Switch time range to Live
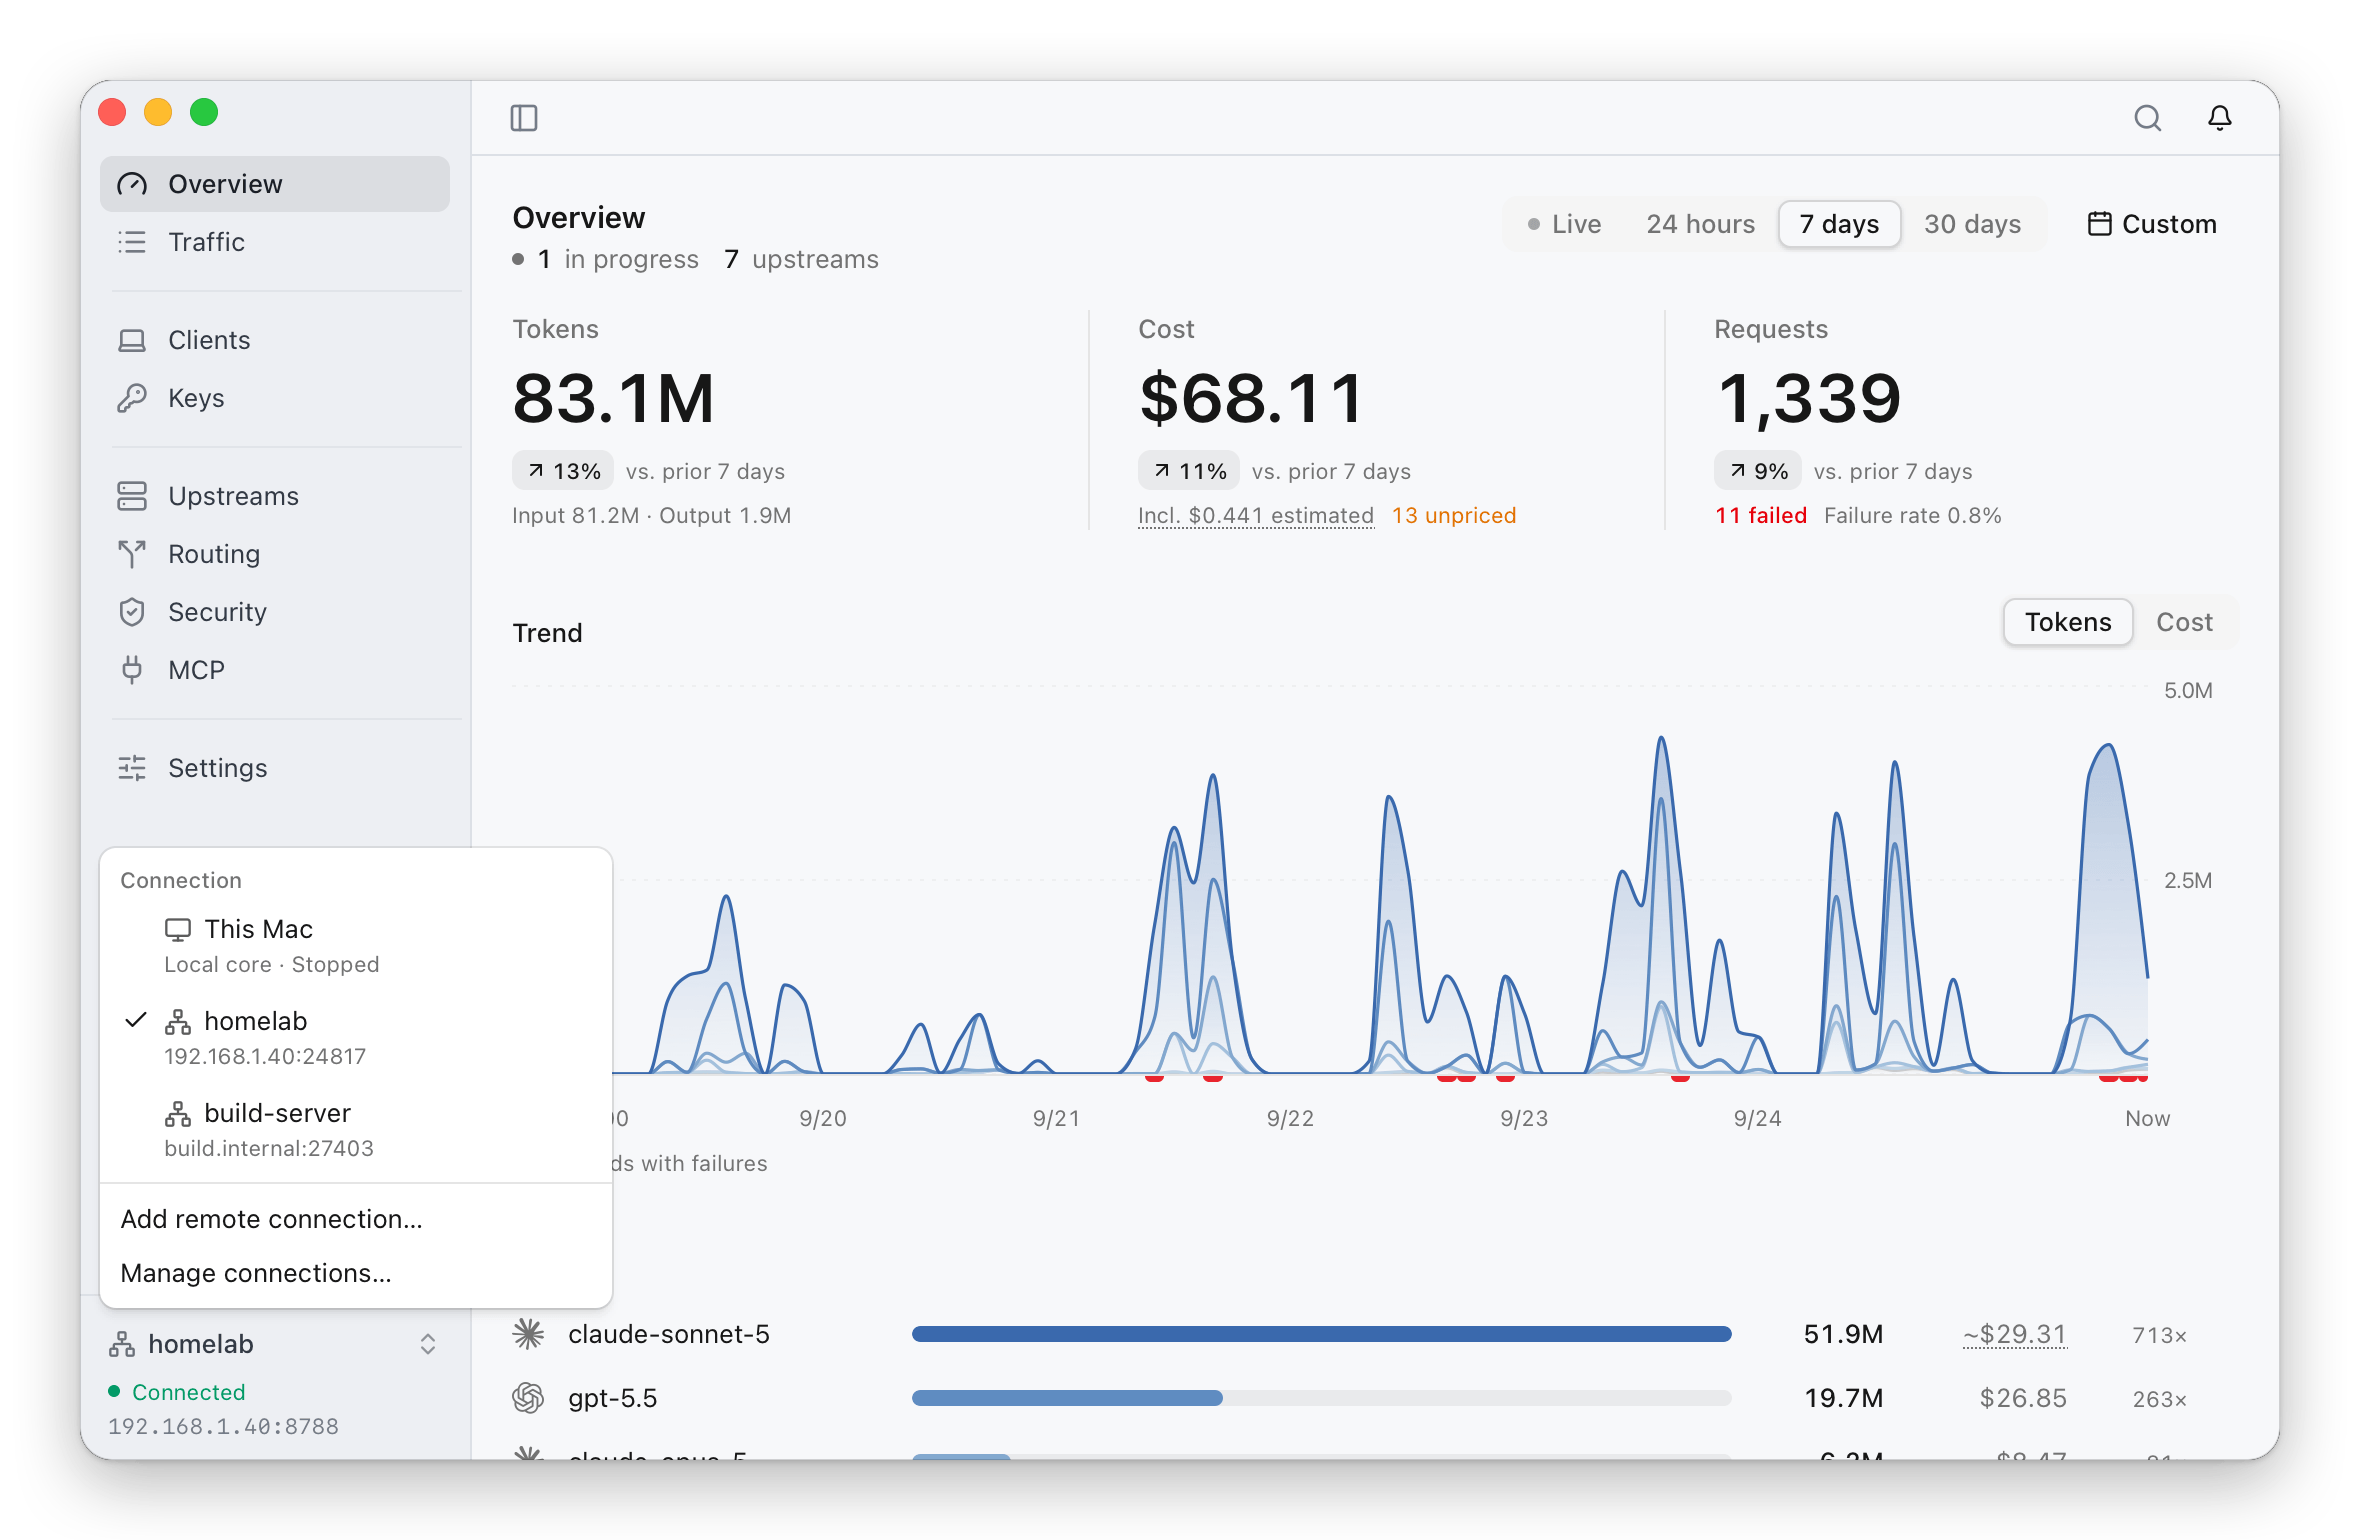This screenshot has width=2360, height=1540. click(x=1565, y=224)
